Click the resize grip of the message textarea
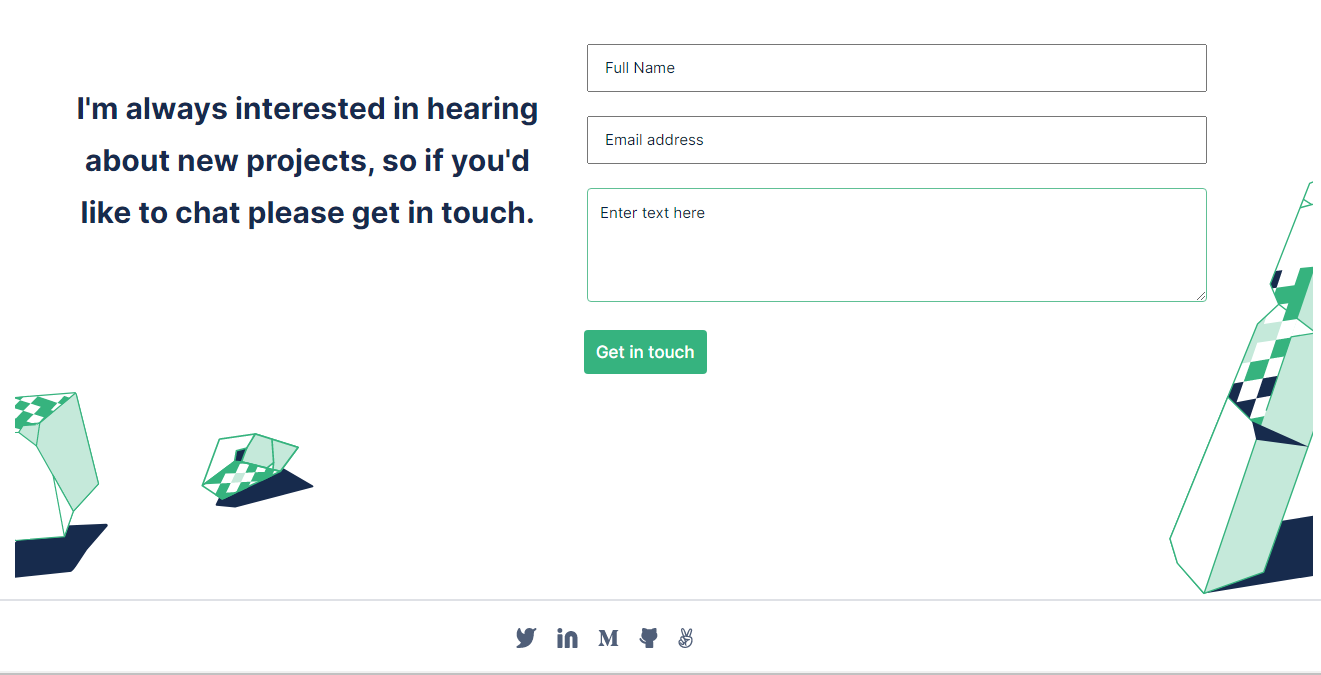The width and height of the screenshot is (1321, 675). pyautogui.click(x=1200, y=293)
